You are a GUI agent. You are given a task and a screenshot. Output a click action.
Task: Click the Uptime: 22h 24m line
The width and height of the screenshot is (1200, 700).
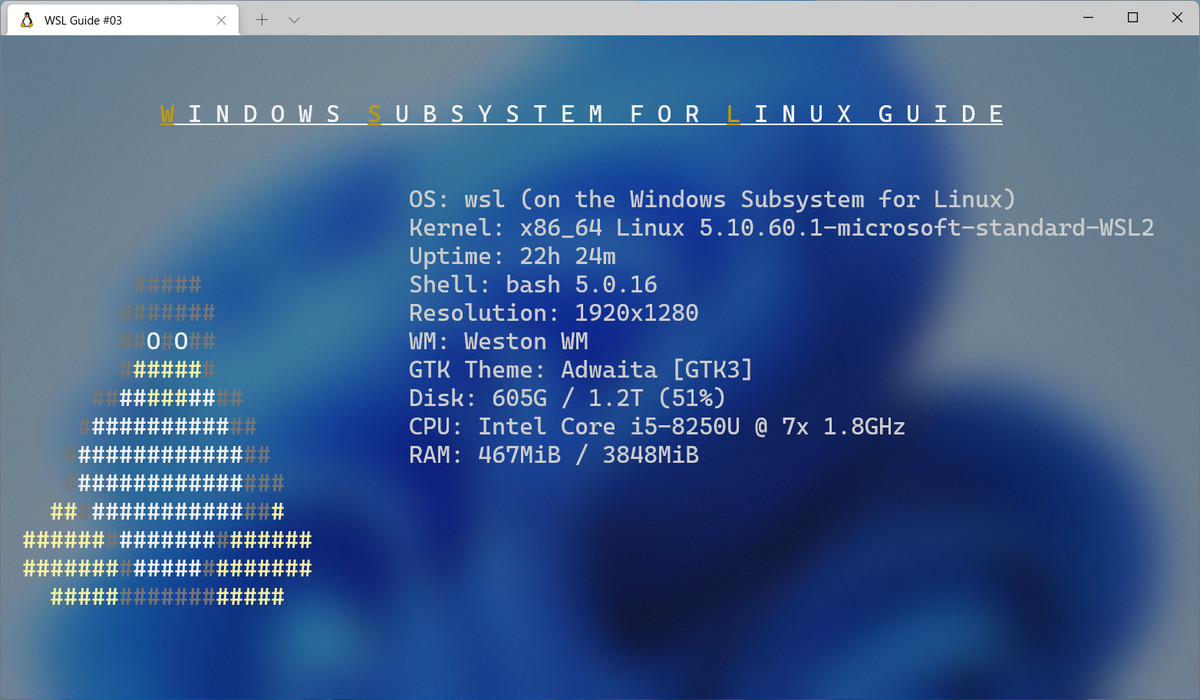(512, 256)
